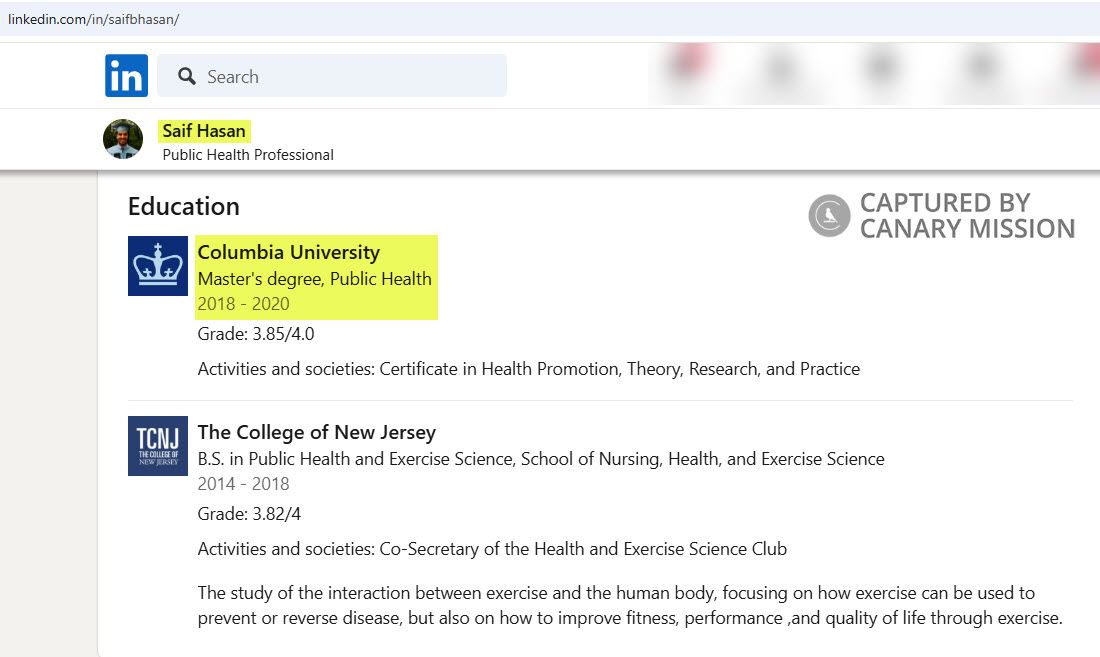Click the 2014 - 2018 date range
The image size is (1100, 657).
tap(243, 484)
